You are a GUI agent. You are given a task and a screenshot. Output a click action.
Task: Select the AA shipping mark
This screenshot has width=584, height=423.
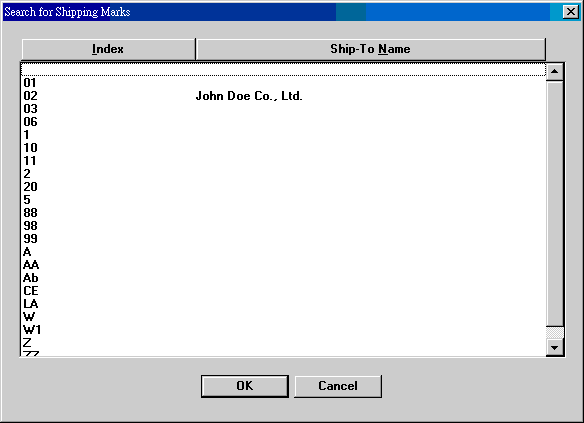pos(283,265)
